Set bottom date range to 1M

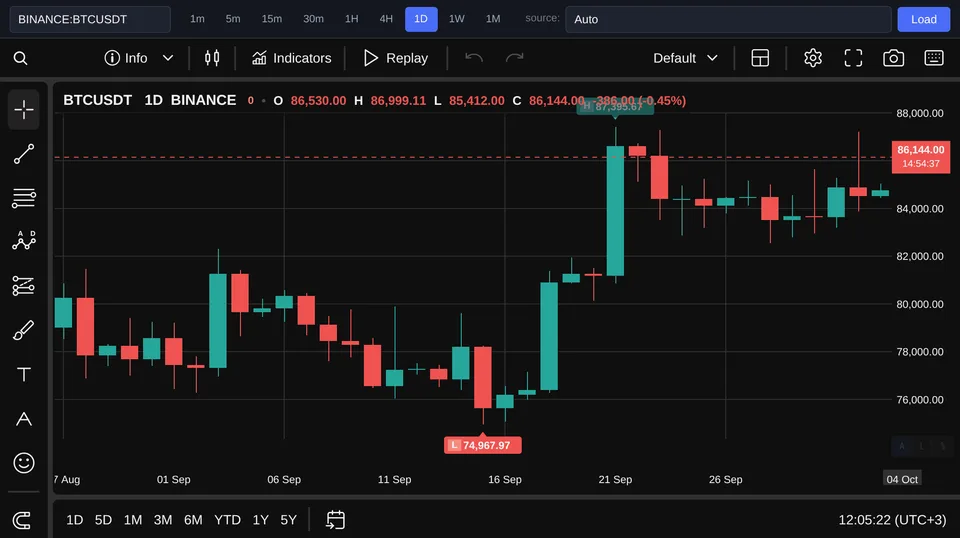coord(133,520)
